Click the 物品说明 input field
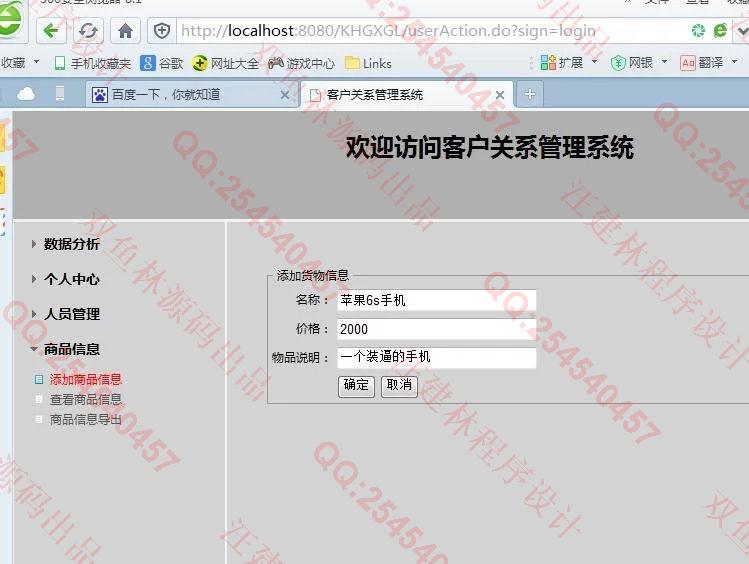 click(x=437, y=357)
